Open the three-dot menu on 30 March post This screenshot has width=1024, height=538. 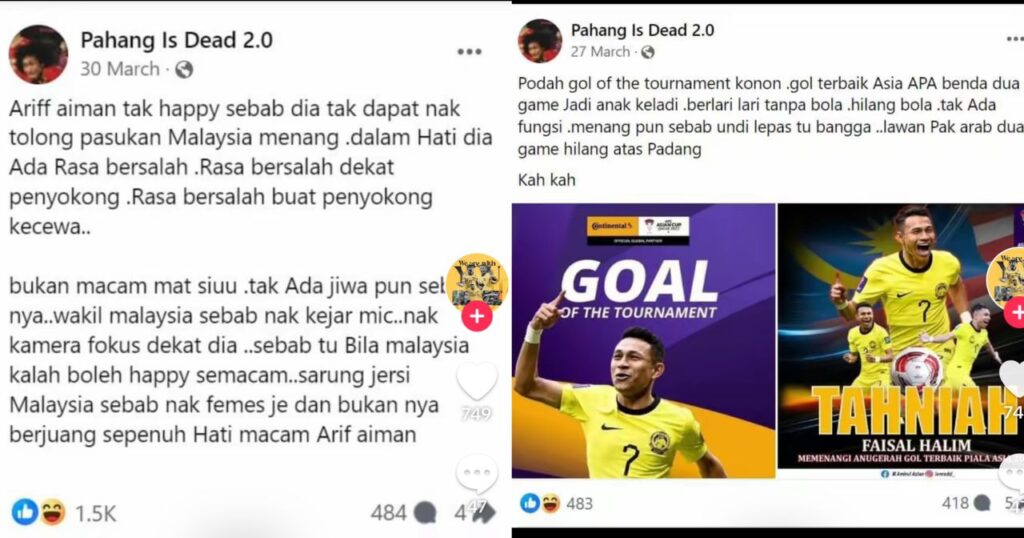[x=469, y=52]
